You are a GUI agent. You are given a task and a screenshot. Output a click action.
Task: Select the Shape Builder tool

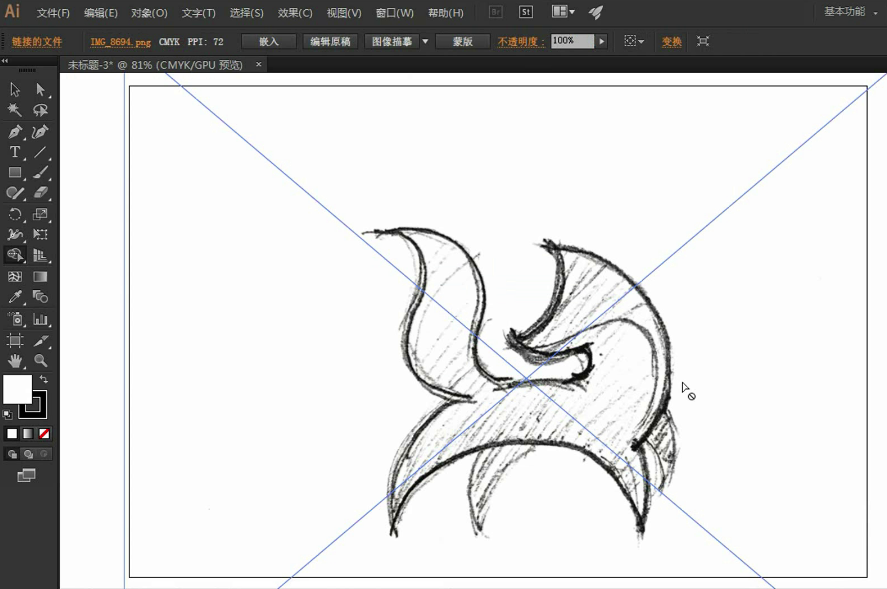pos(15,255)
